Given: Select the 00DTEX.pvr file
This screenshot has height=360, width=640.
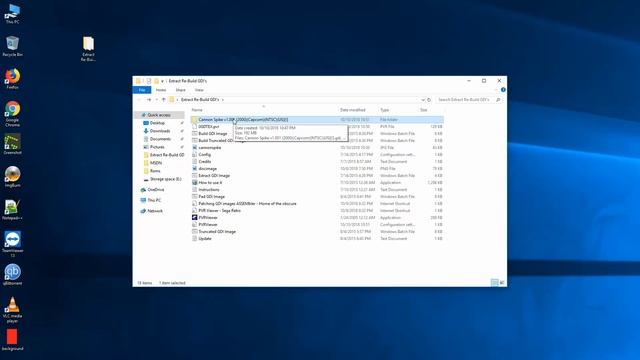Looking at the screenshot, I should [x=209, y=127].
